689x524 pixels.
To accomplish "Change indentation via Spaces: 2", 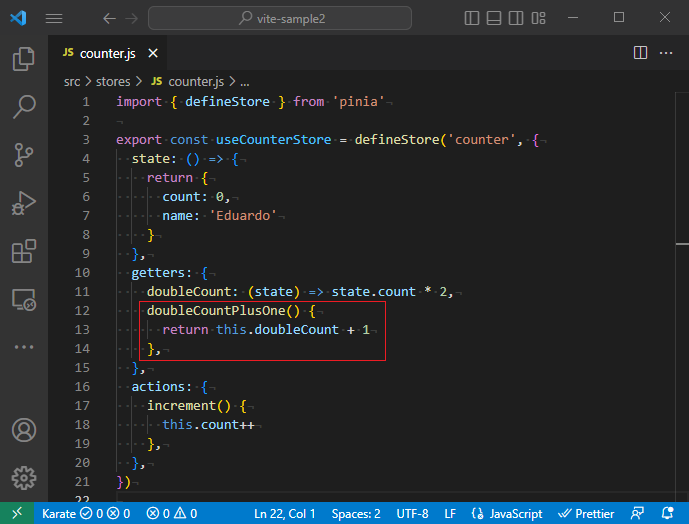I will (356, 513).
